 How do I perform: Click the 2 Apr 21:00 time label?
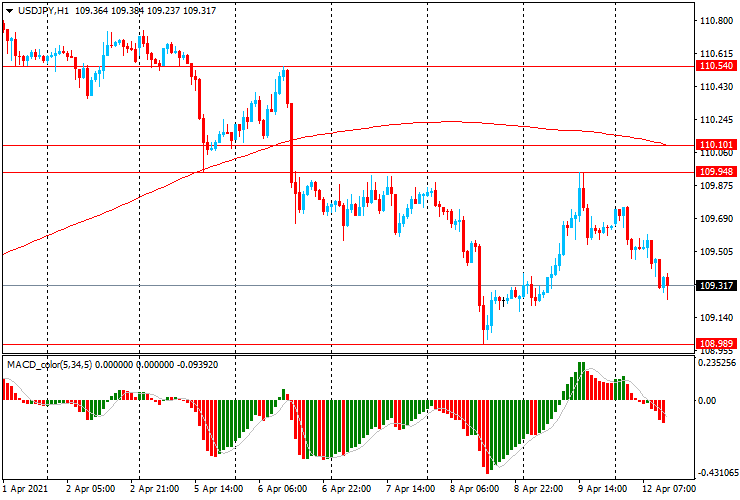[x=154, y=488]
